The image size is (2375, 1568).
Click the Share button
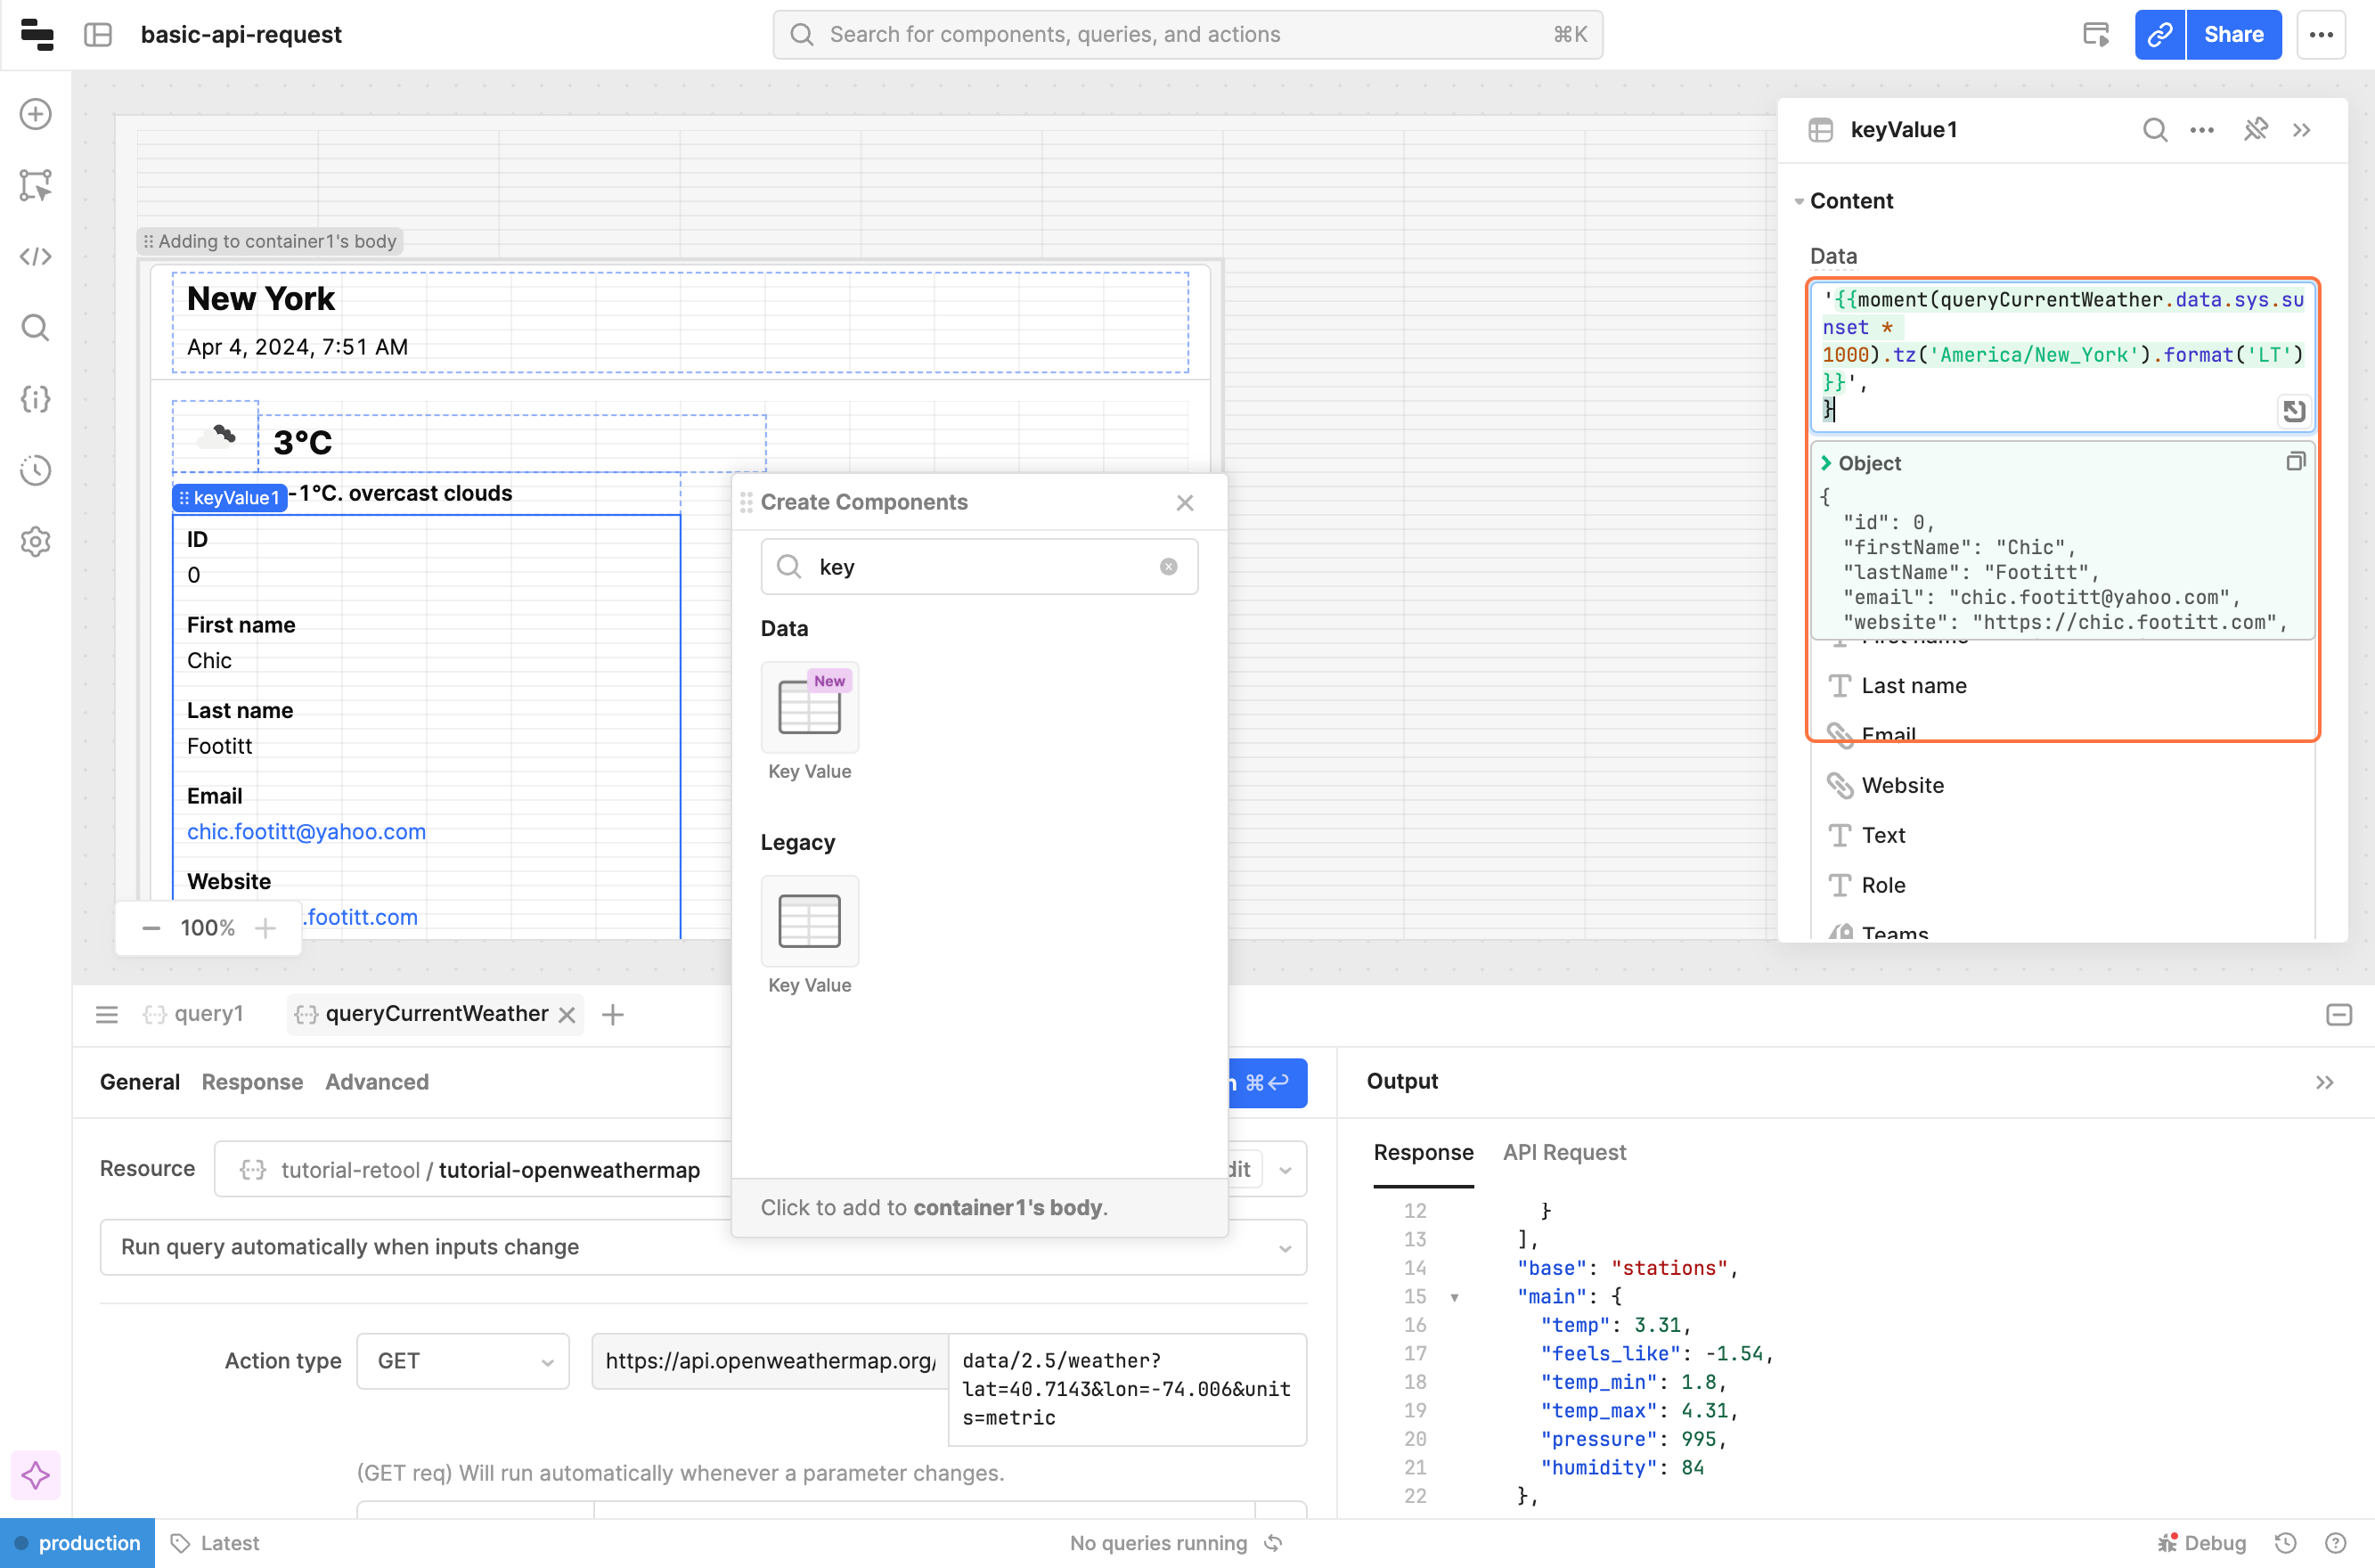coord(2233,35)
